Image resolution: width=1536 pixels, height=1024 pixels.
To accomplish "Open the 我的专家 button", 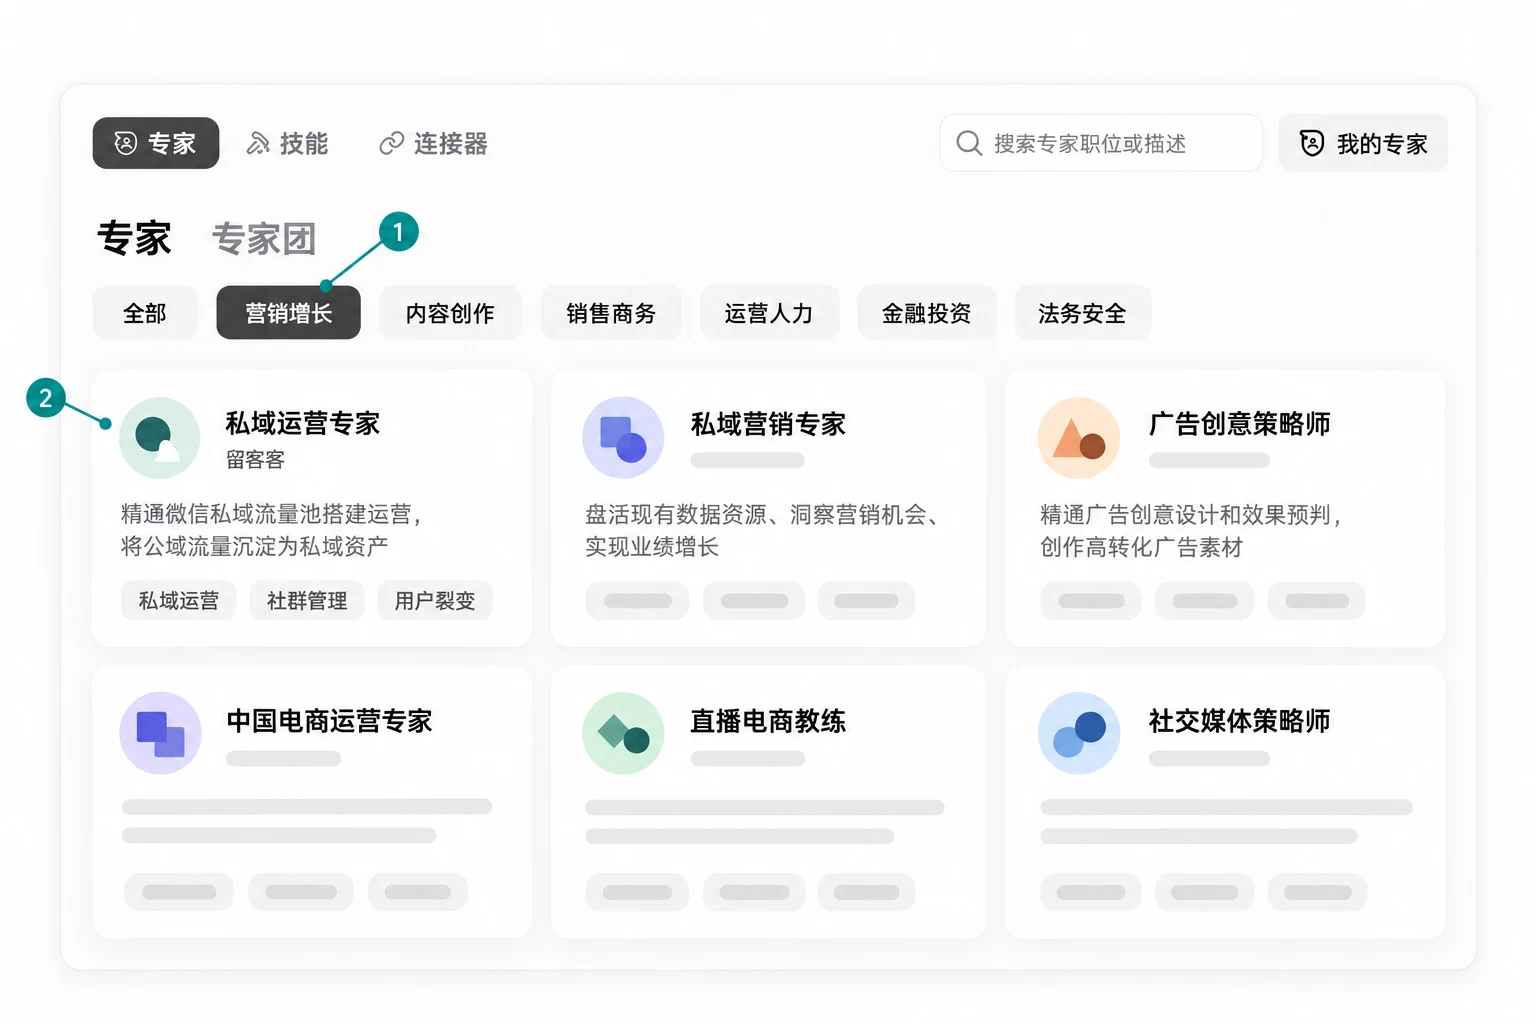I will 1363,143.
